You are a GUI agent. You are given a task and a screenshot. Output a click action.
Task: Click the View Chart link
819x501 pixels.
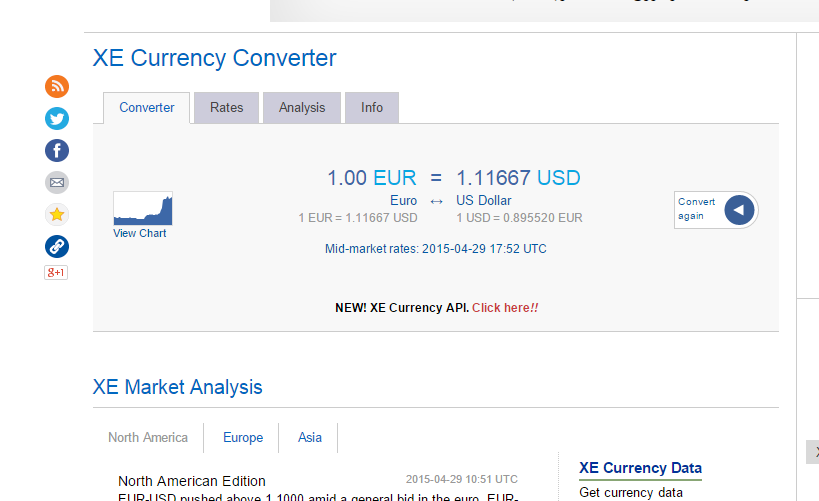pyautogui.click(x=139, y=234)
